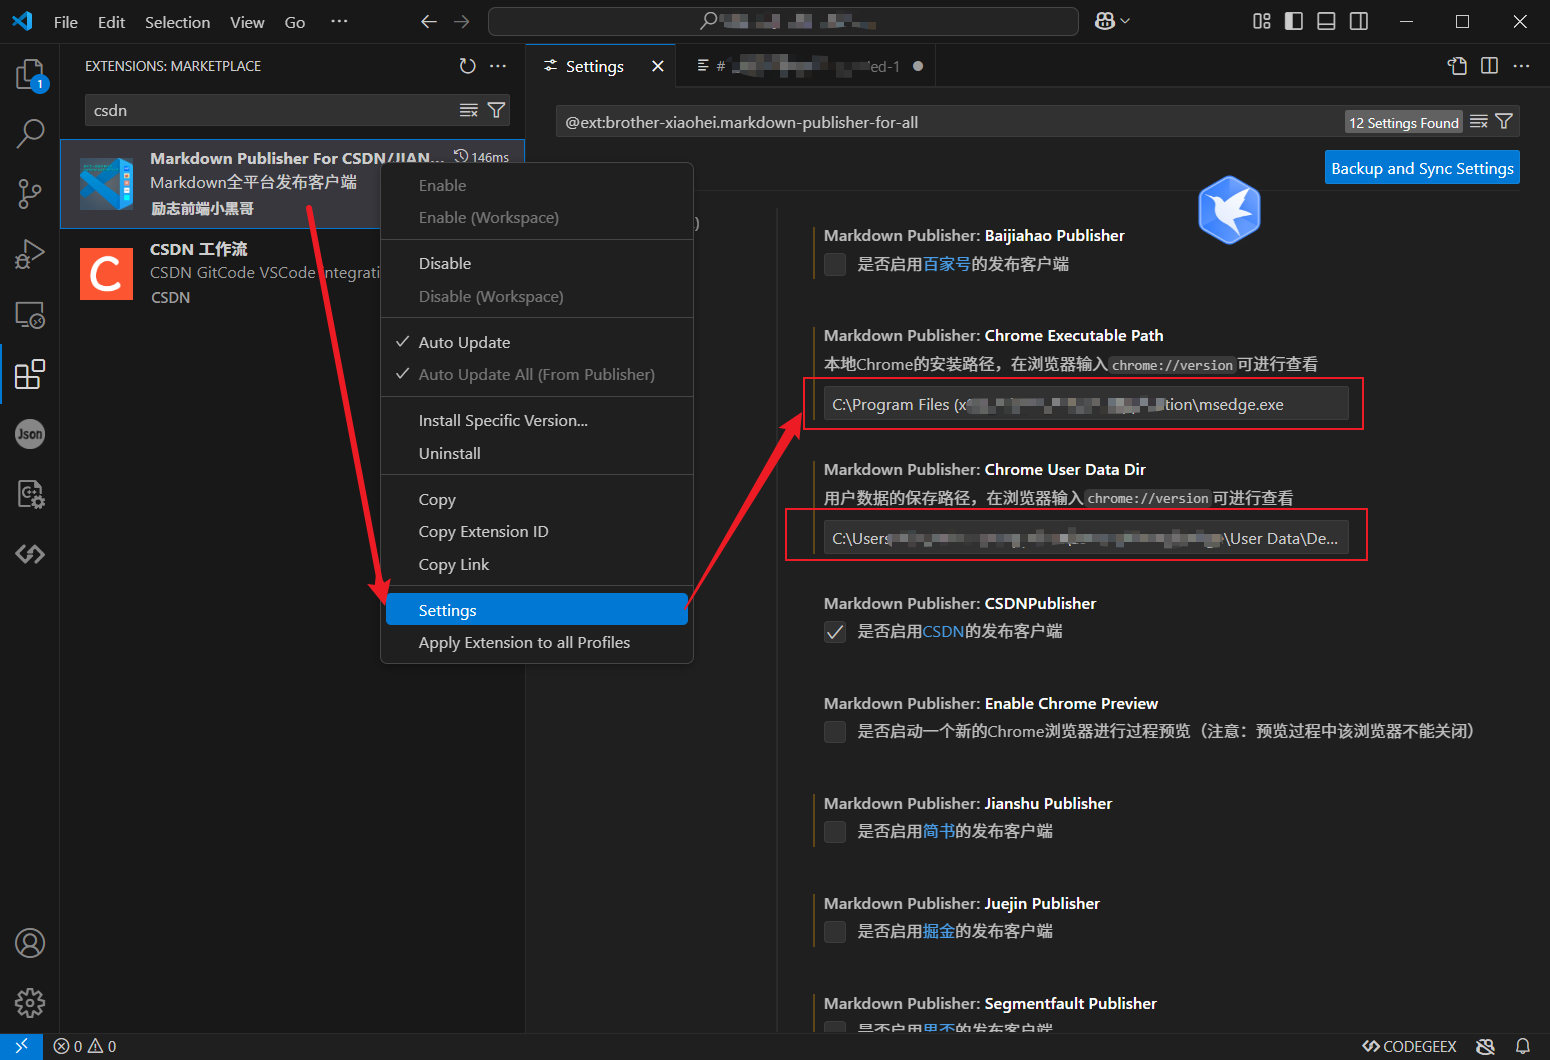Open the 百家号 link
This screenshot has height=1060, width=1550.
(x=947, y=264)
